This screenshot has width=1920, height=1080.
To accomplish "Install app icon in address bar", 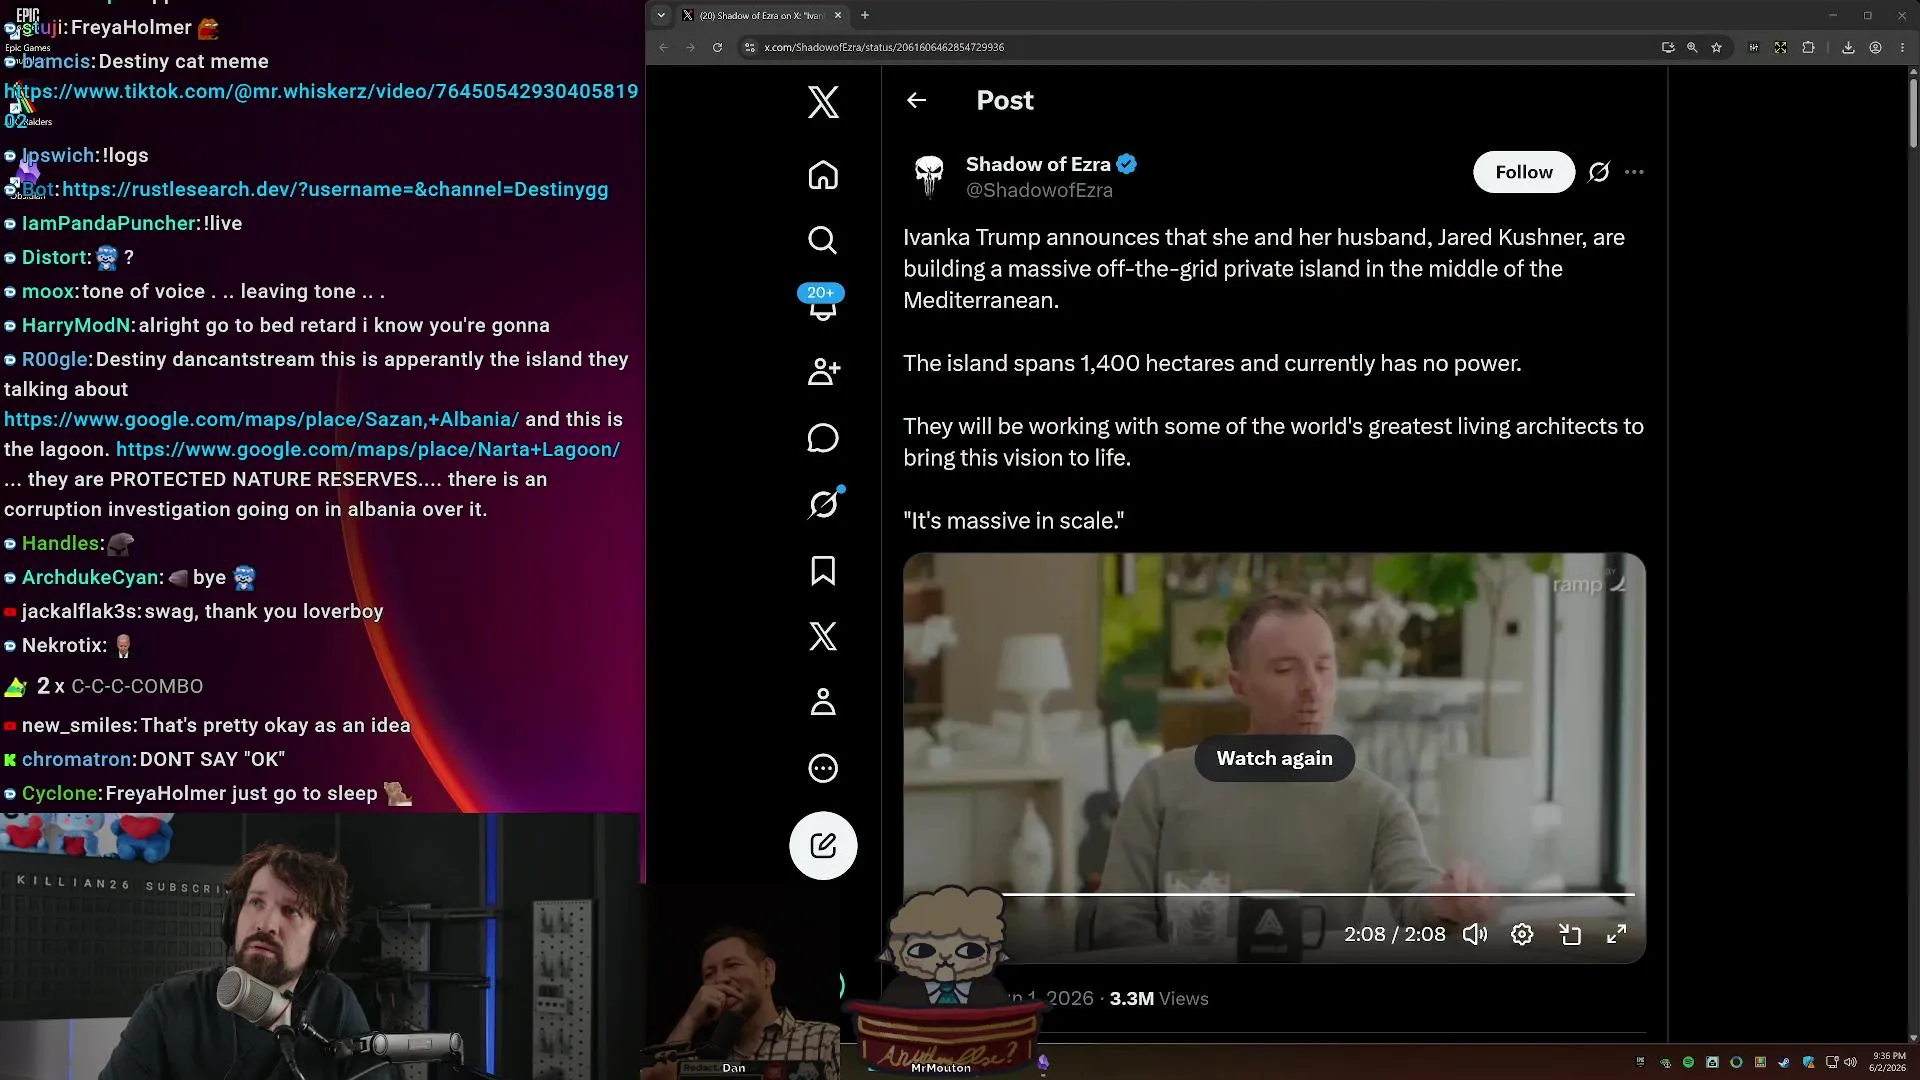I will pyautogui.click(x=1668, y=47).
